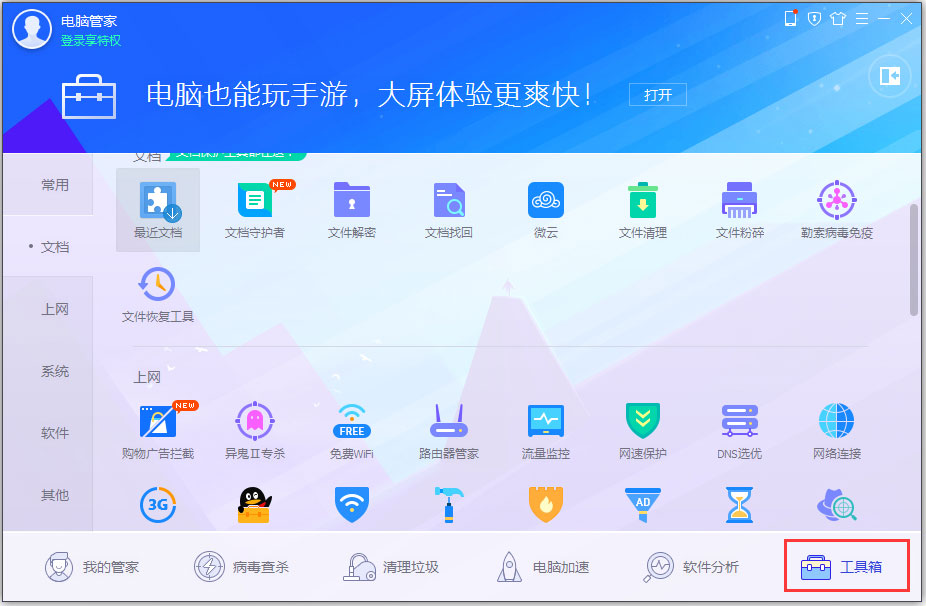Open the 流量监控 traffic monitor
The width and height of the screenshot is (926, 606).
[545, 428]
